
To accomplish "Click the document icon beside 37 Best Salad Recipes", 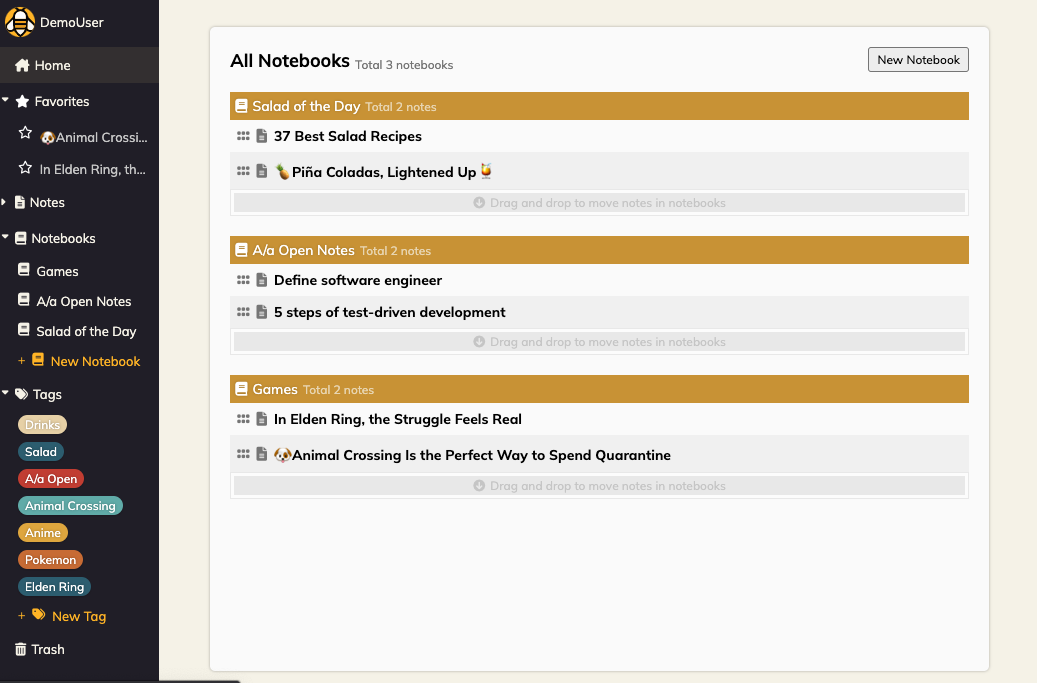I will pyautogui.click(x=262, y=135).
